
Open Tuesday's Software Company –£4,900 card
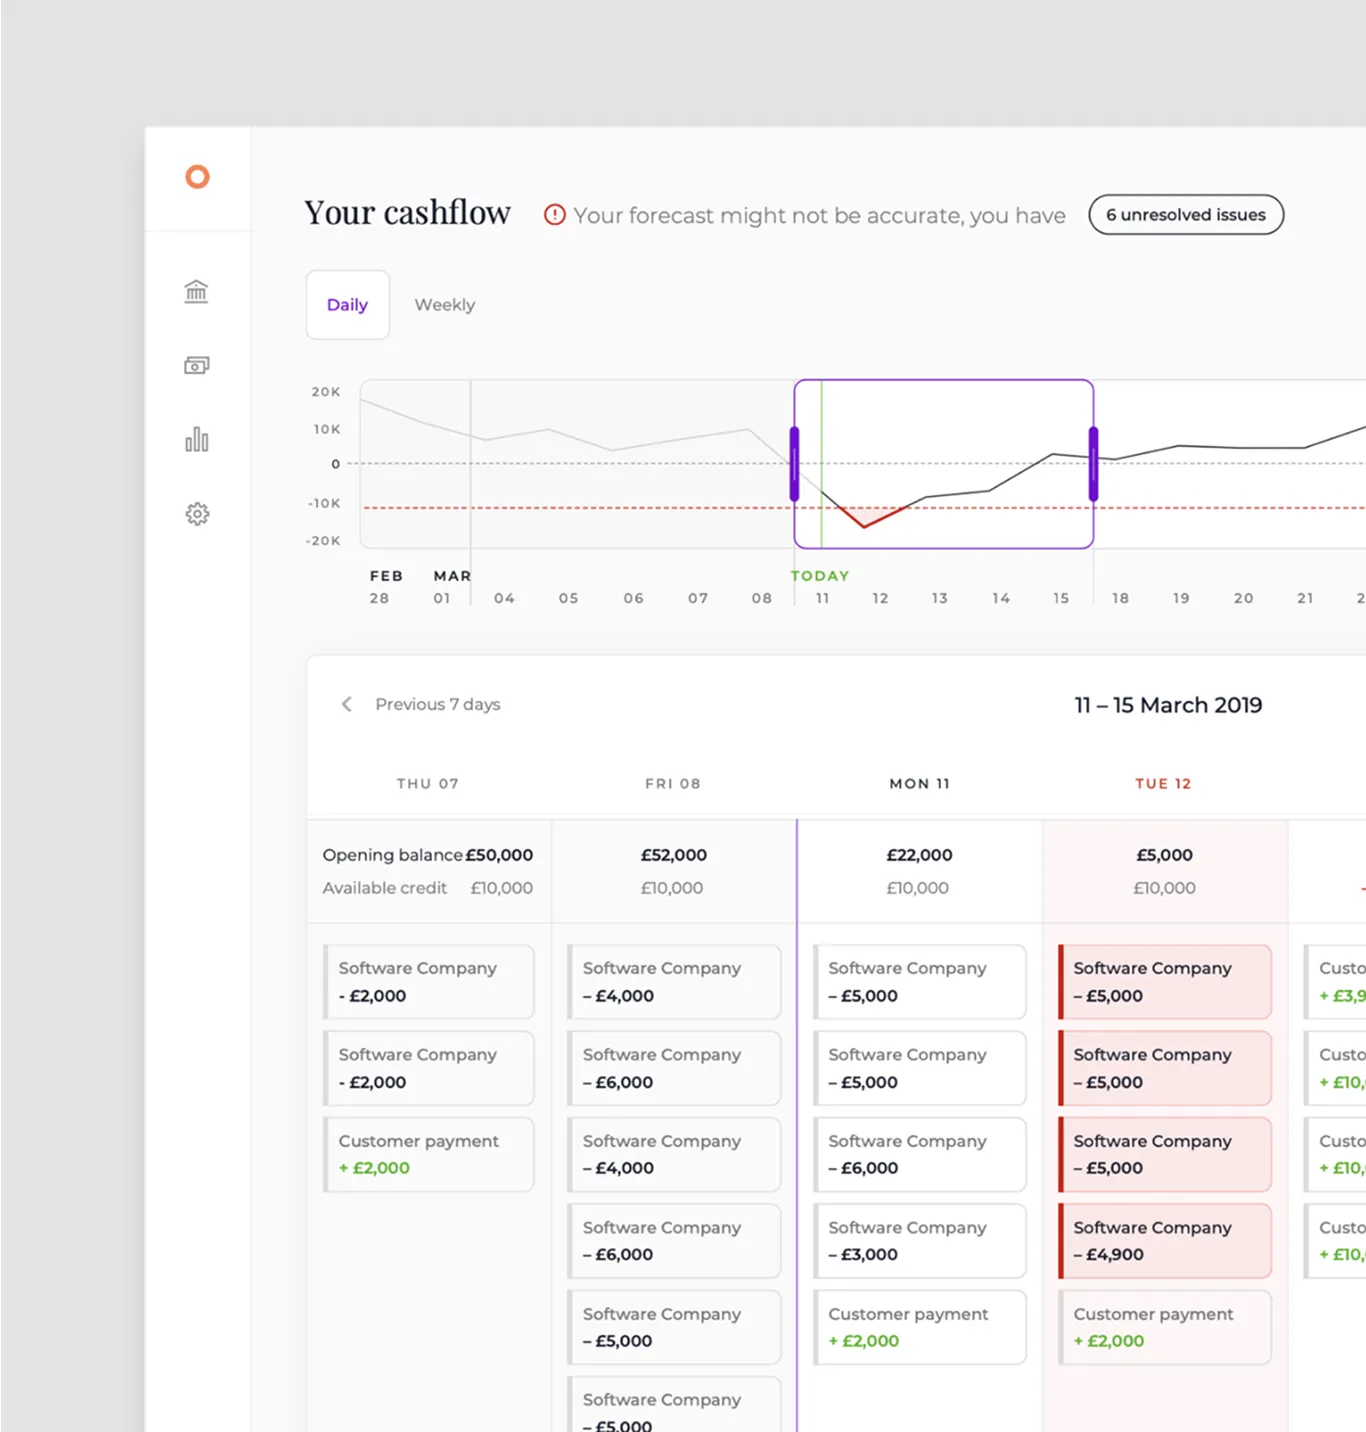(1164, 1241)
